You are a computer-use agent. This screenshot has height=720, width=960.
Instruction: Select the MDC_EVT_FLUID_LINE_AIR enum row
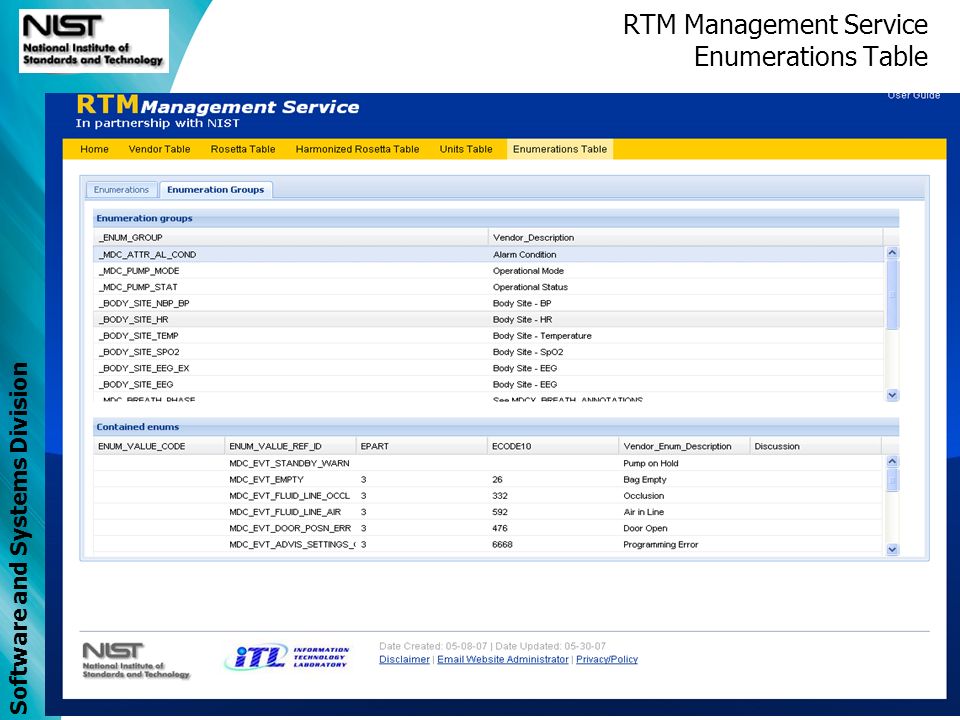(487, 512)
